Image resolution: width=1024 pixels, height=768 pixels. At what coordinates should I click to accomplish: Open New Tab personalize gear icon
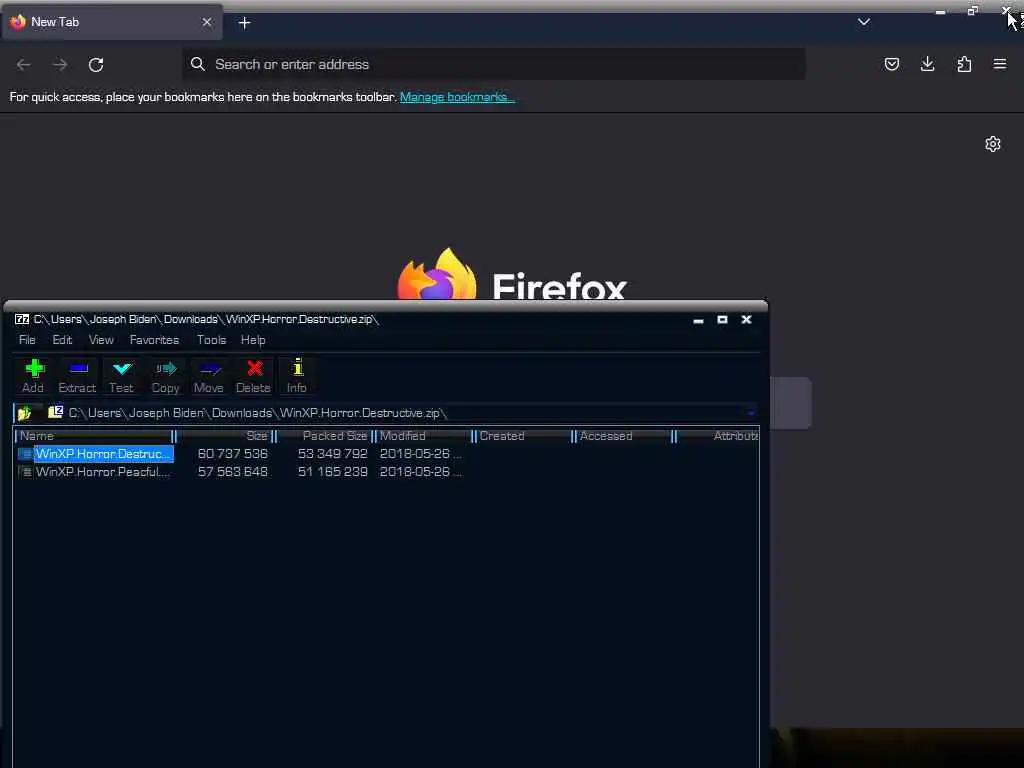pos(993,144)
